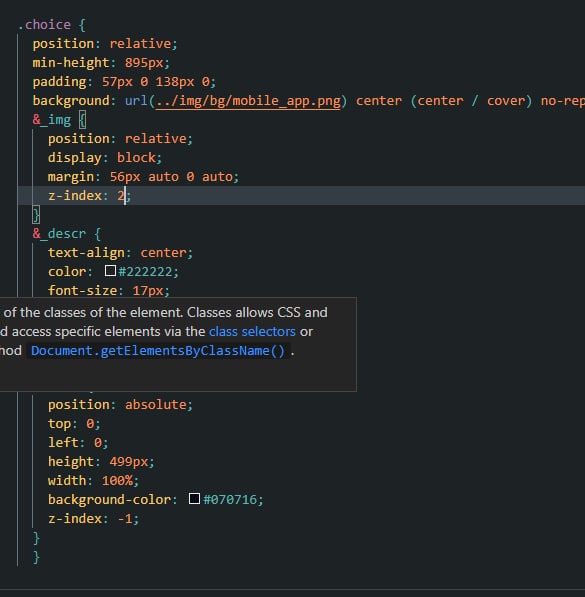Screen dimensions: 585x597
Task: Click the top: 0 line
Action: pos(74,423)
